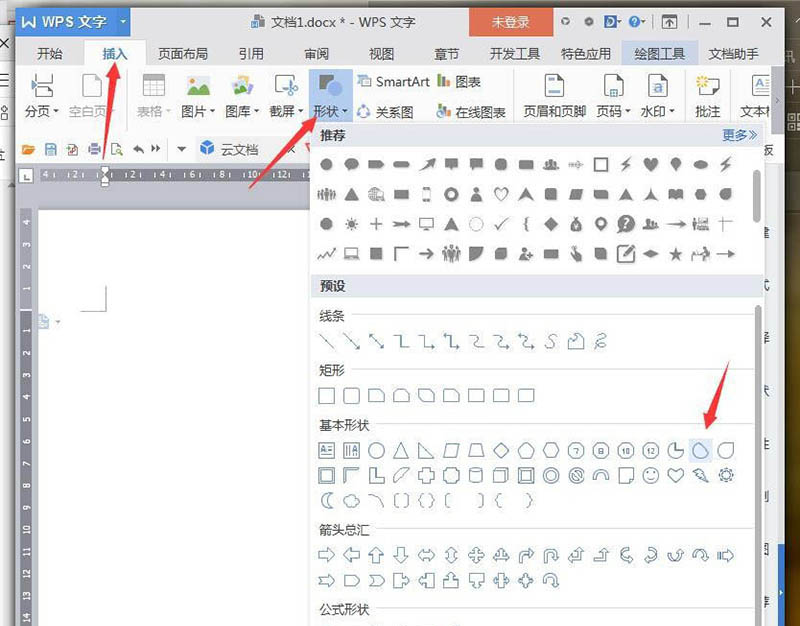Insert 页码 page number
Viewport: 800px width, 626px height.
(x=613, y=95)
